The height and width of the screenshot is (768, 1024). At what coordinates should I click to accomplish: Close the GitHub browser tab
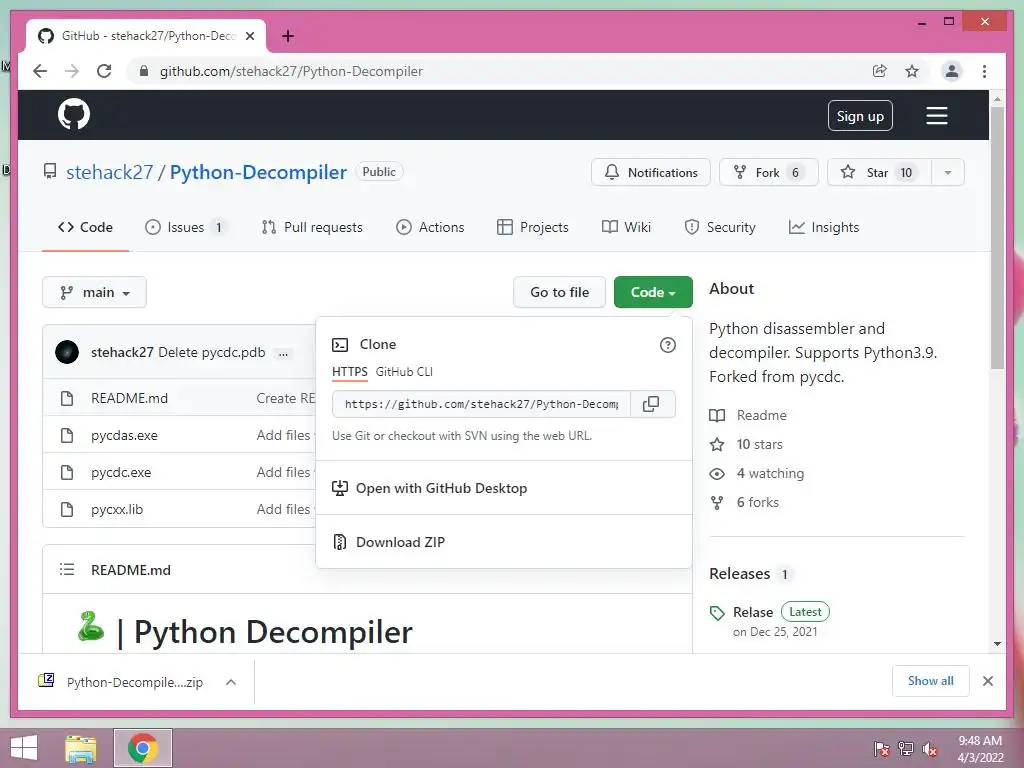click(x=249, y=36)
